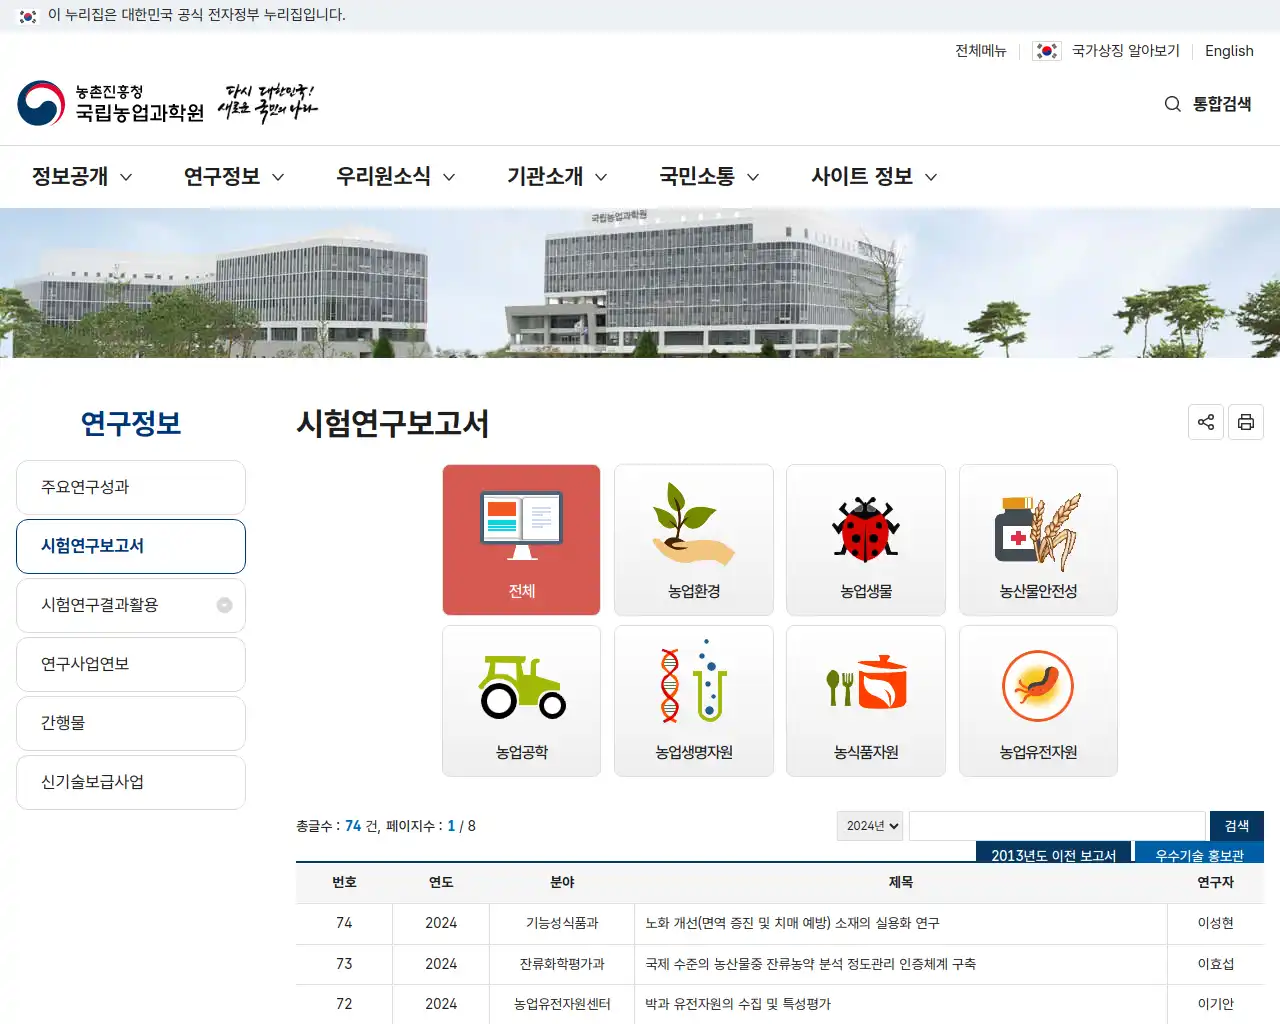
Task: Click the 검색 search button
Action: click(1237, 826)
